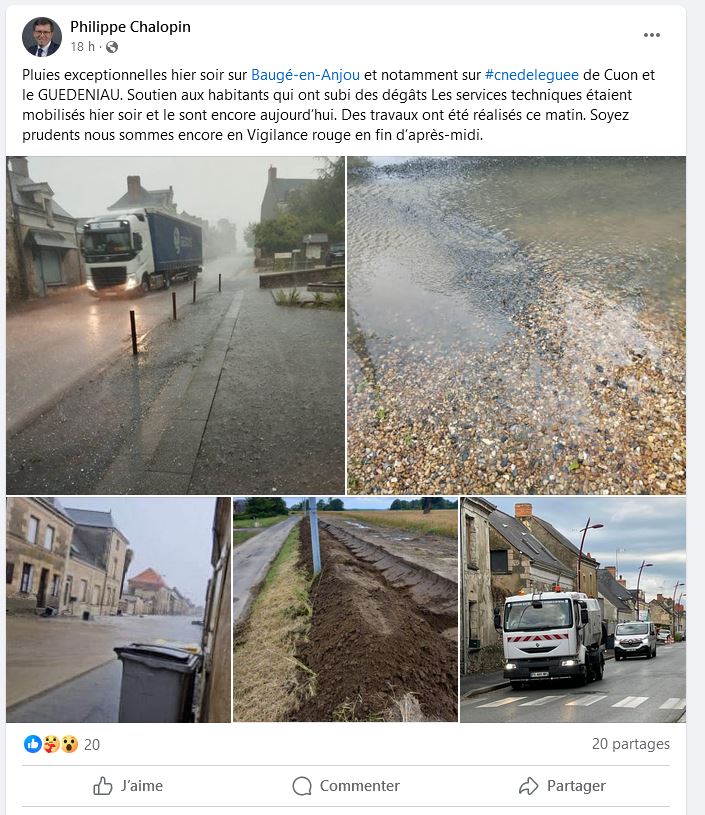Open the flooded street with bin photo

coord(119,610)
